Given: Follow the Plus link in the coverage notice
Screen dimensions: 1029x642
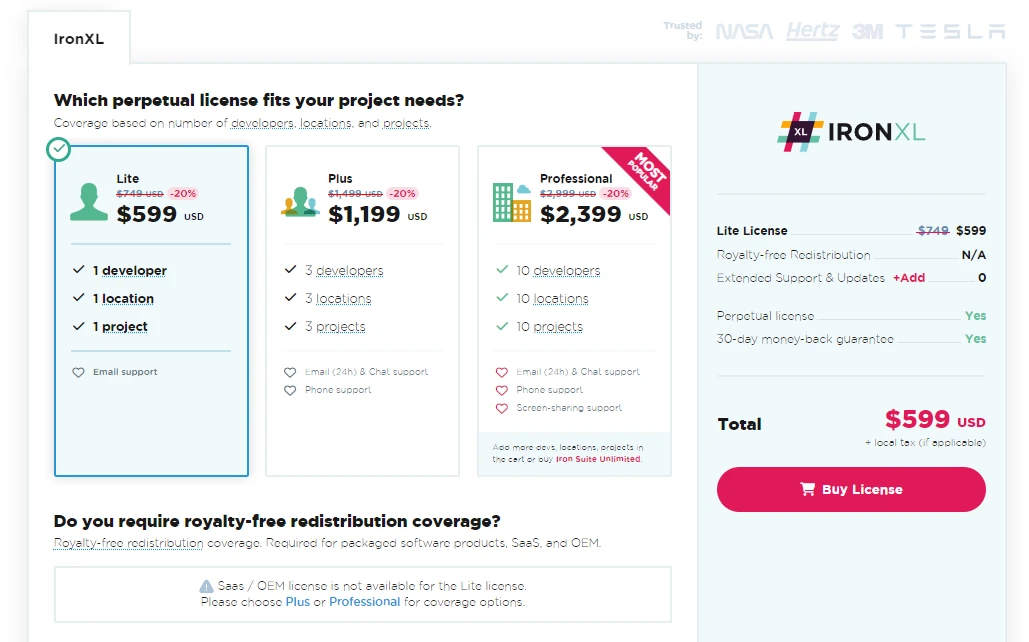Looking at the screenshot, I should click(x=297, y=602).
